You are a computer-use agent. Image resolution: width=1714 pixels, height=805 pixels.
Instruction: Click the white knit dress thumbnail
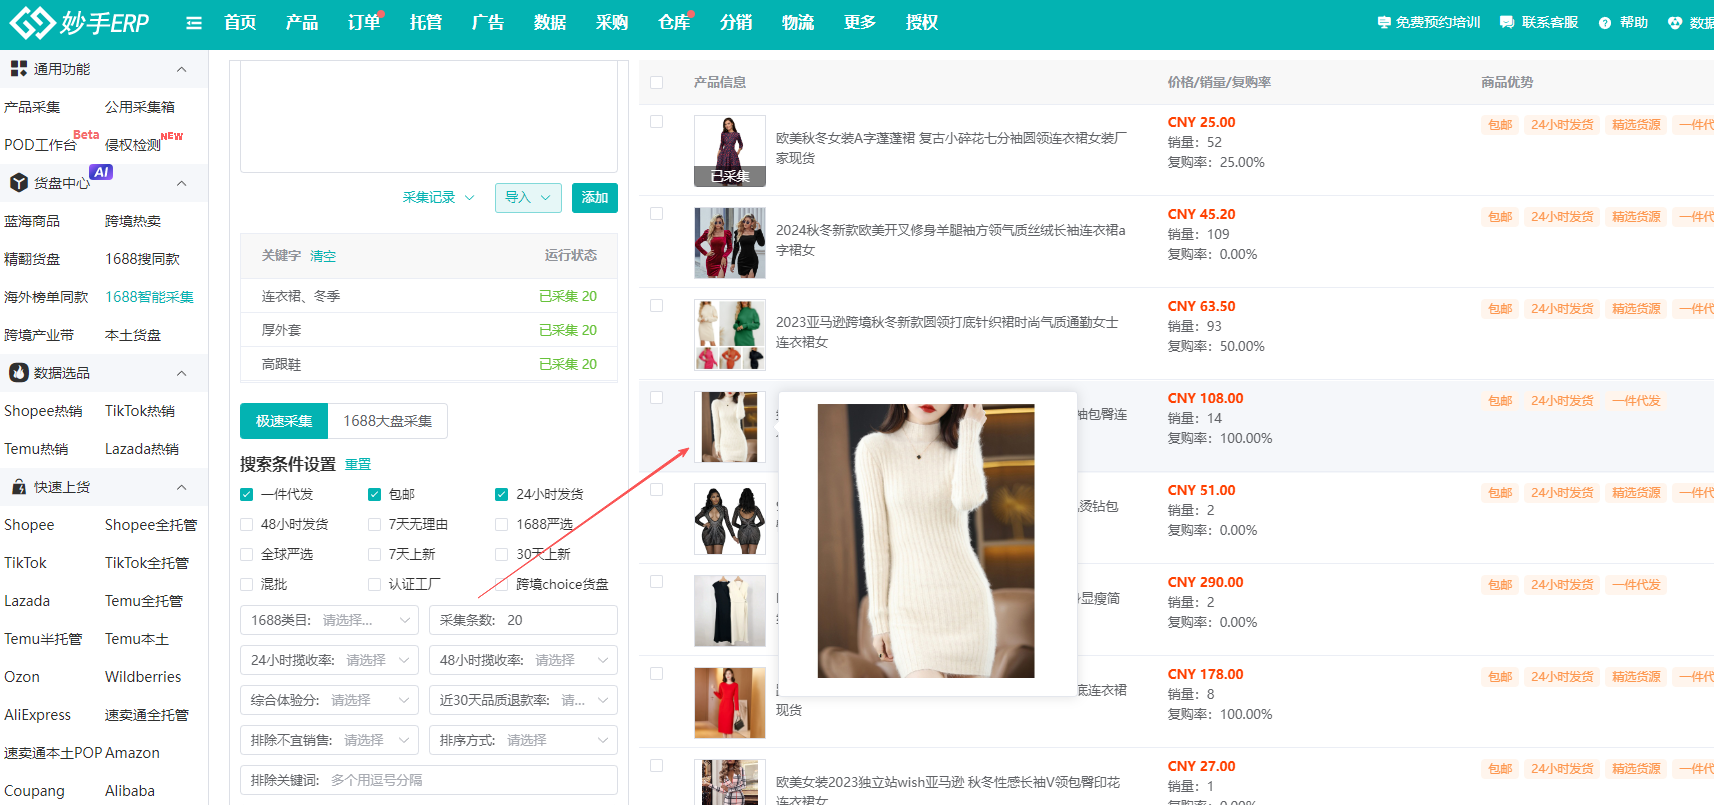click(729, 427)
